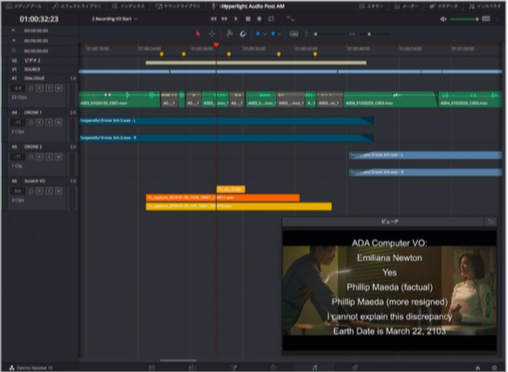The height and width of the screenshot is (372, 508).
Task: Open the flag color dropdown arrow
Action: (264, 34)
